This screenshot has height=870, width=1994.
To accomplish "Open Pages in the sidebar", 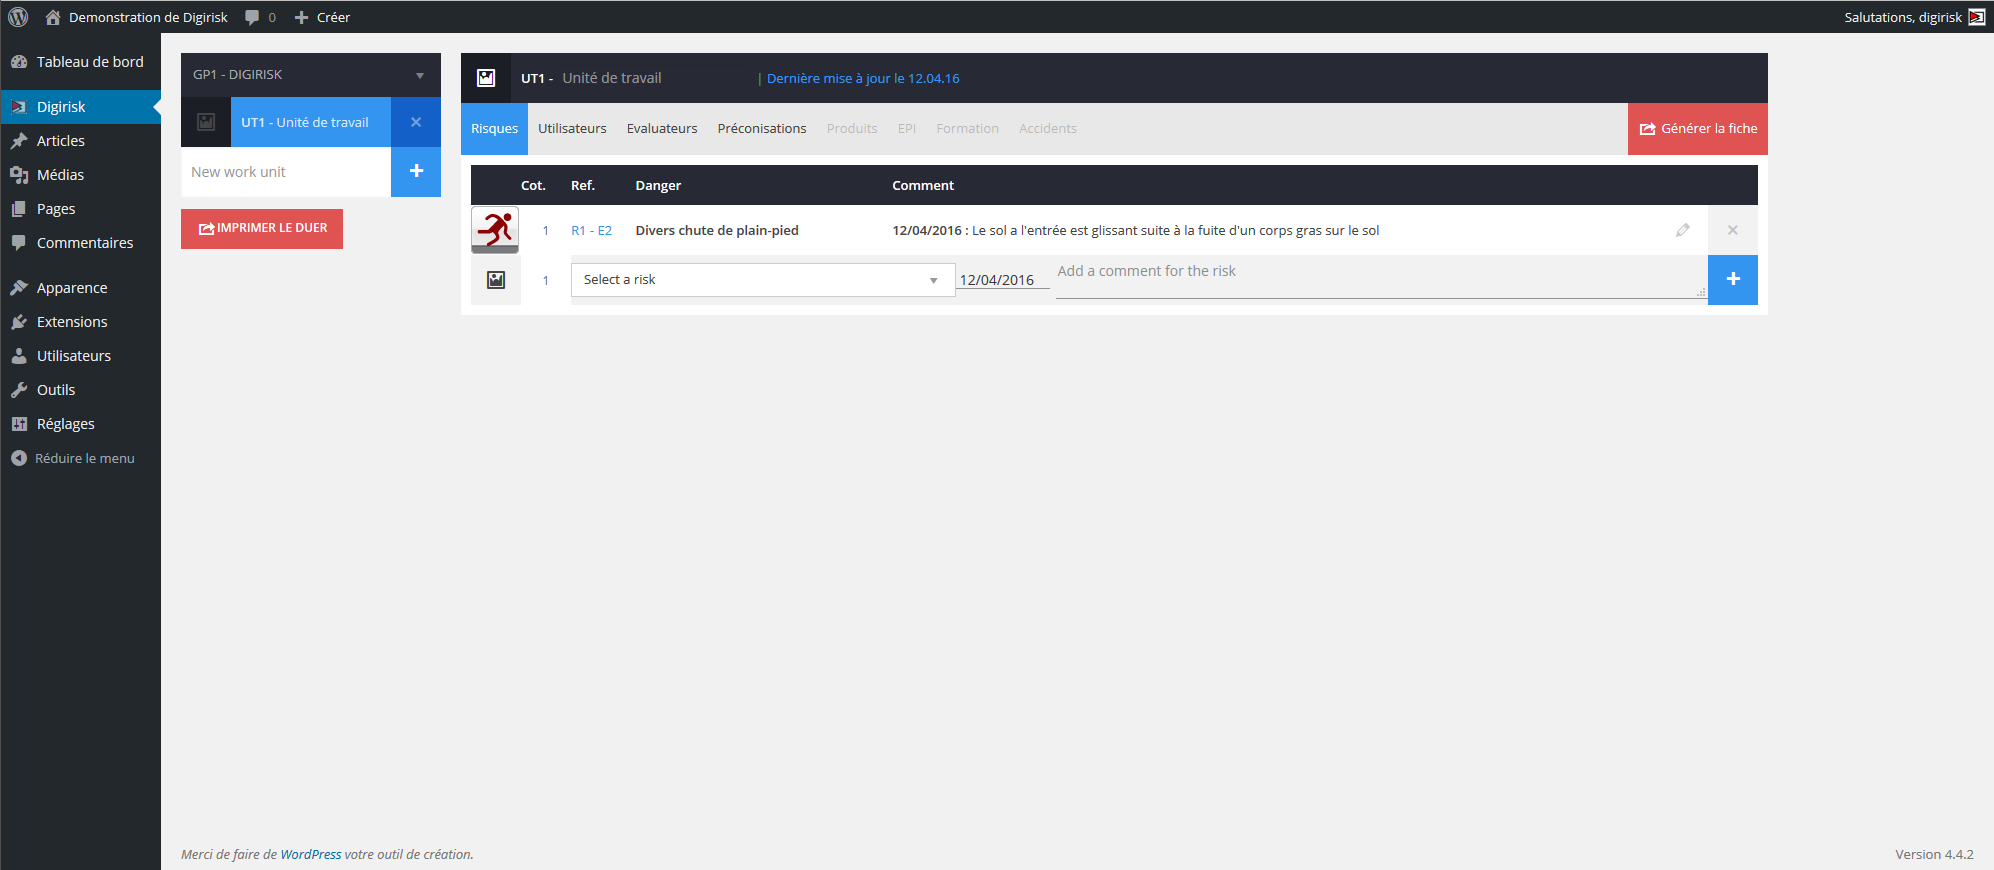I will coord(80,209).
